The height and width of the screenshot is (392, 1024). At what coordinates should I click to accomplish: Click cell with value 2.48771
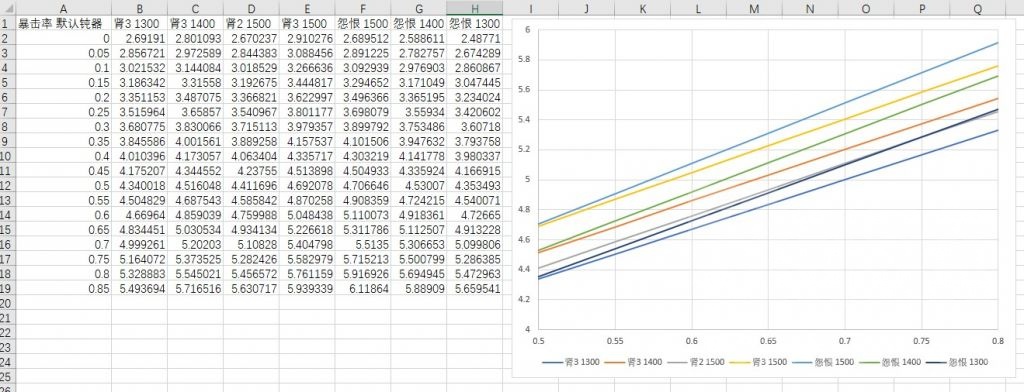(475, 39)
